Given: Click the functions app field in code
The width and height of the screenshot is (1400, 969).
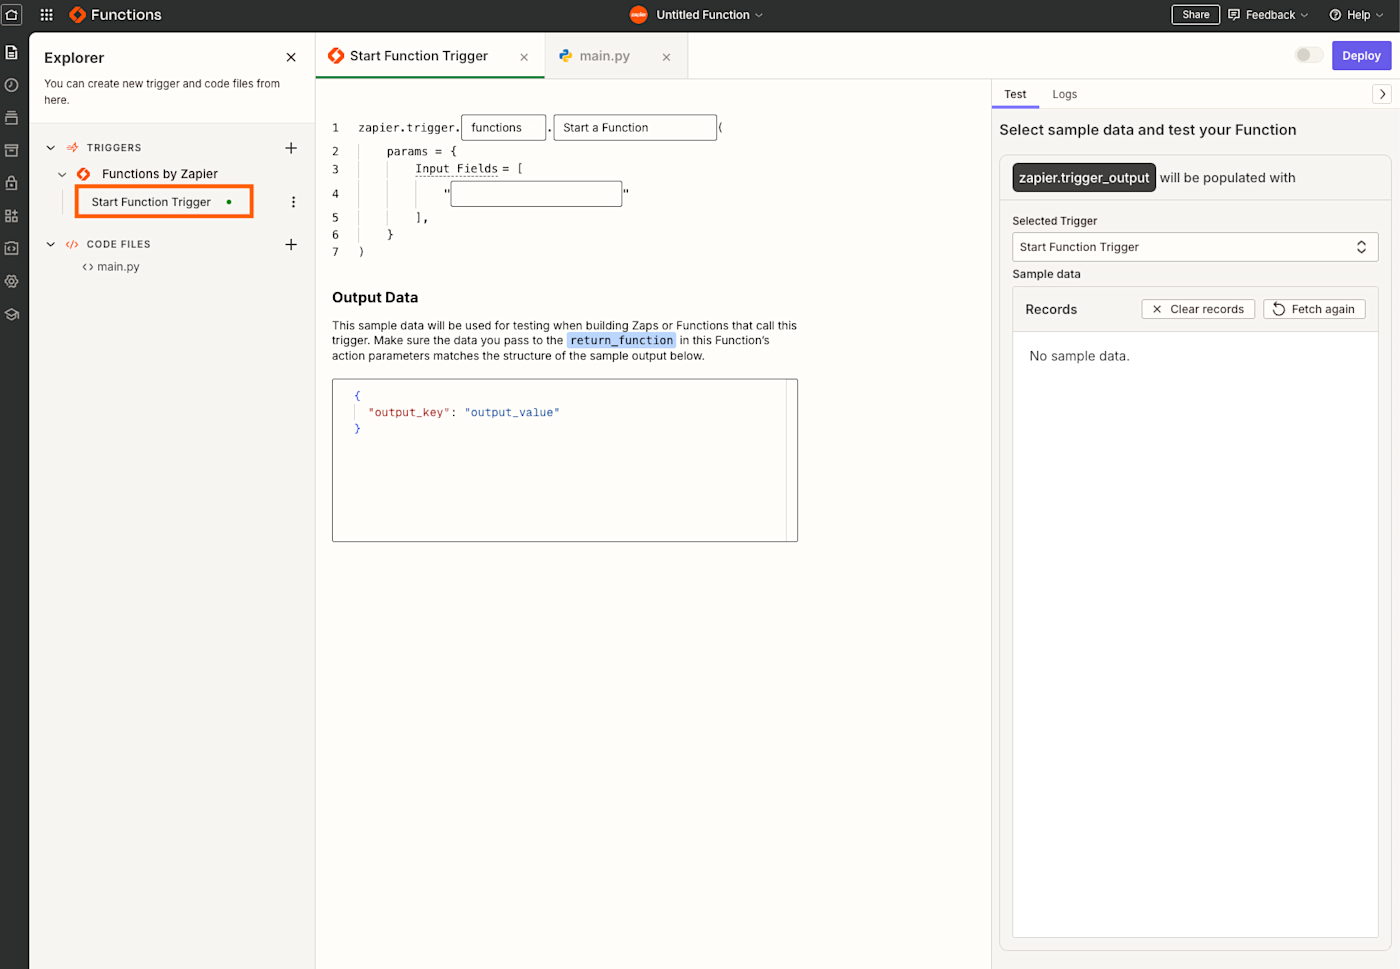Looking at the screenshot, I should (503, 128).
